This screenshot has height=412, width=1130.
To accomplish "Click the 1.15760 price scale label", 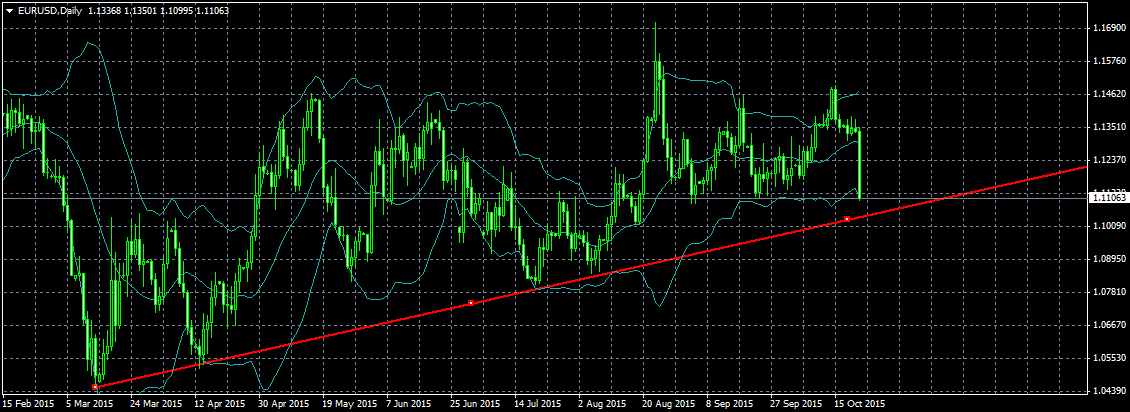I will pos(1108,61).
